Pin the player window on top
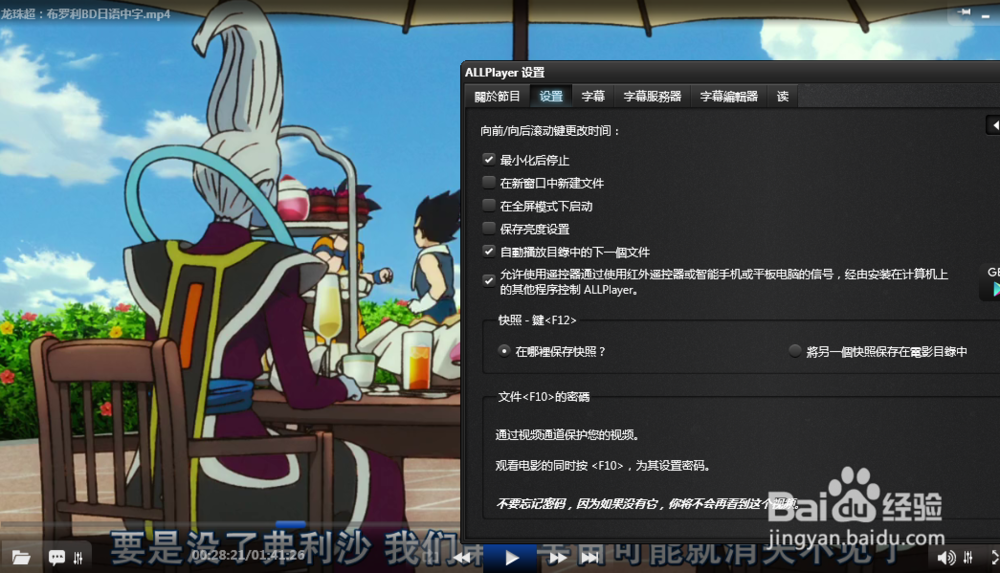The height and width of the screenshot is (573, 1000). [964, 12]
